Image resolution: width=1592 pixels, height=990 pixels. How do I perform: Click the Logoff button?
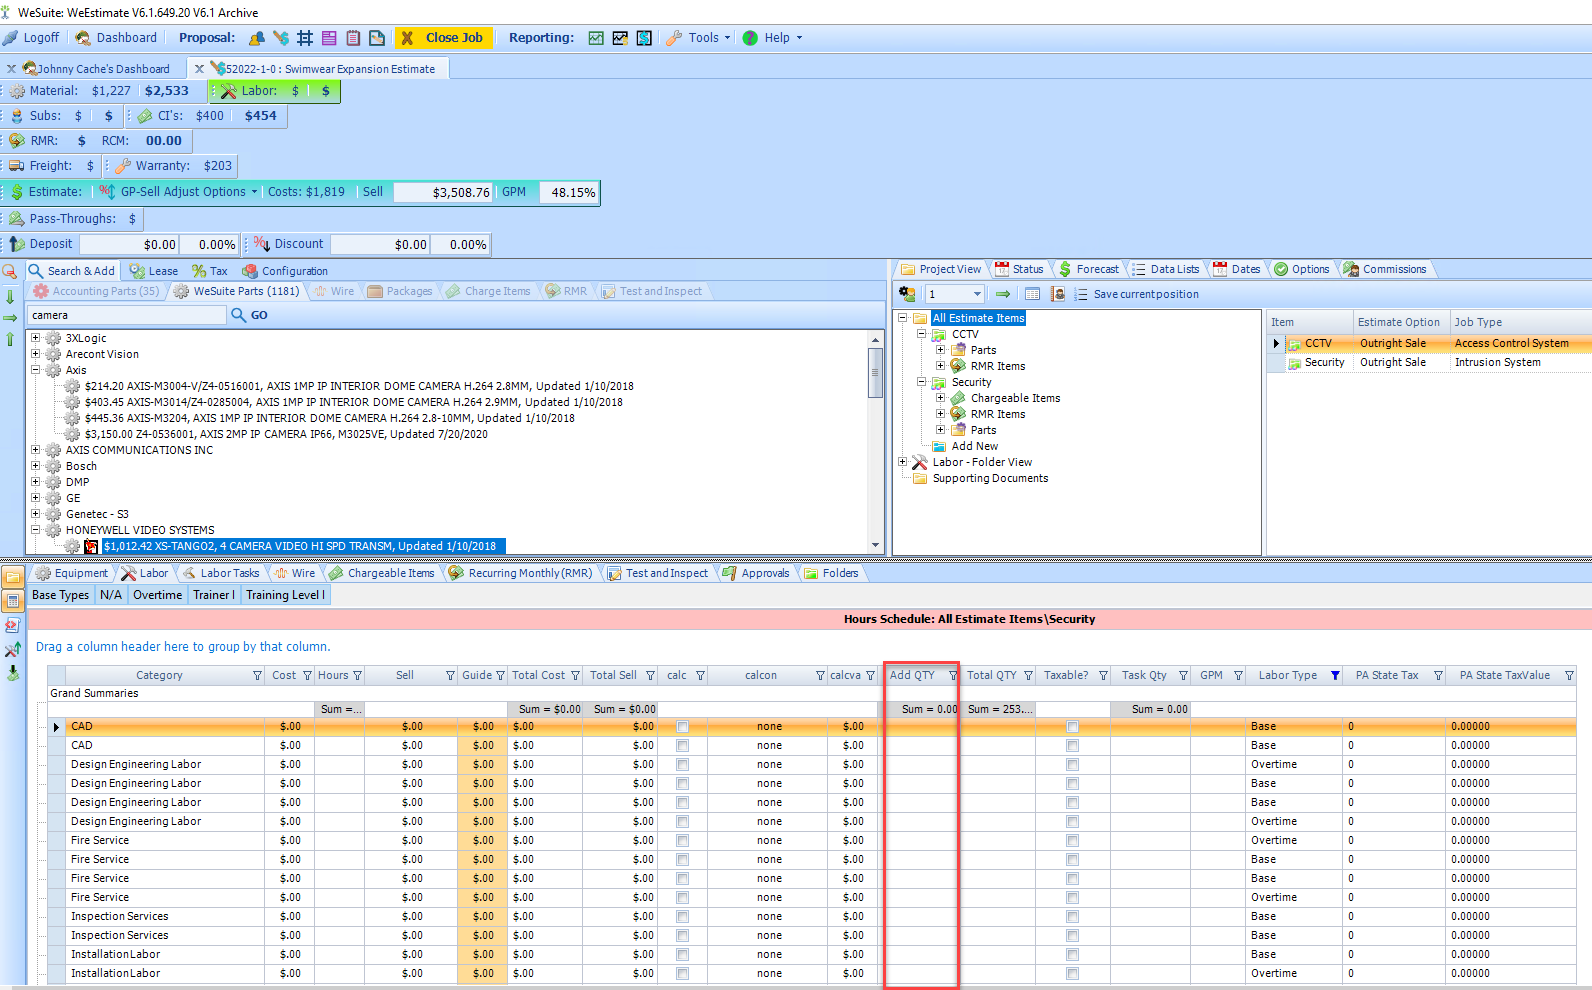point(31,38)
